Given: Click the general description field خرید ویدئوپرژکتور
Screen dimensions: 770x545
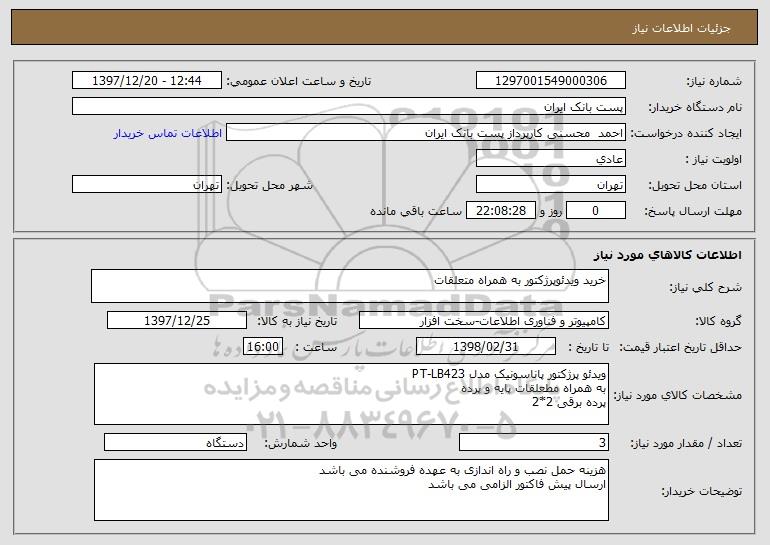Looking at the screenshot, I should click(350, 286).
